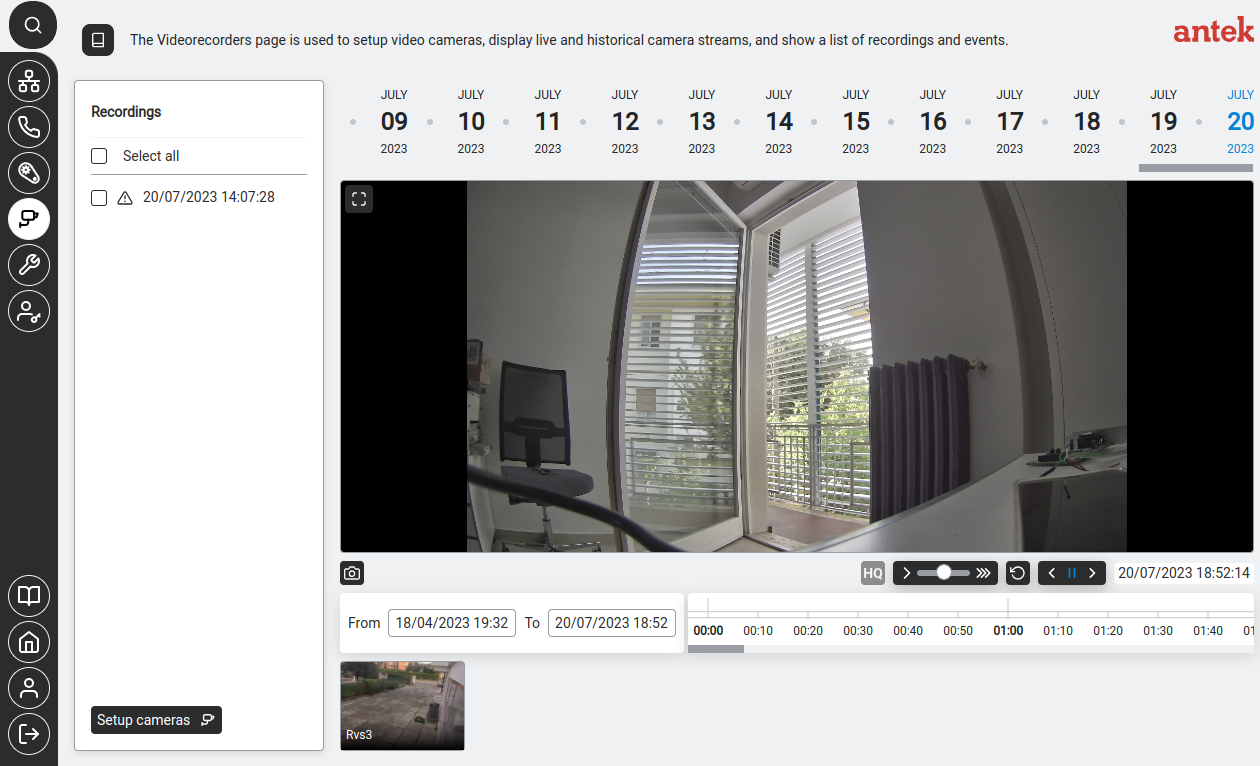
Task: Jump to 00:50 on the timeline
Action: click(958, 630)
